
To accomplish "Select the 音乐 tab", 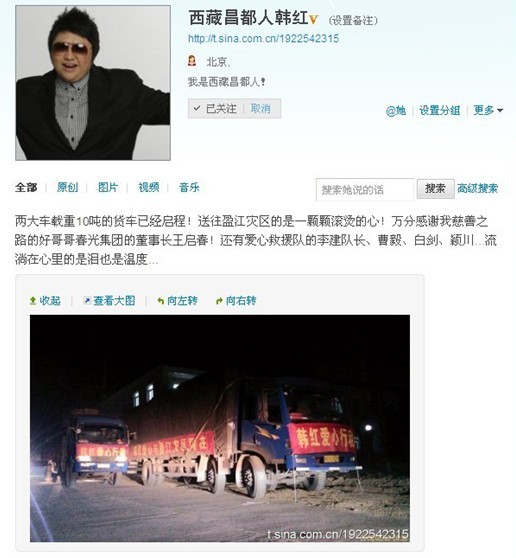I will pyautogui.click(x=189, y=187).
